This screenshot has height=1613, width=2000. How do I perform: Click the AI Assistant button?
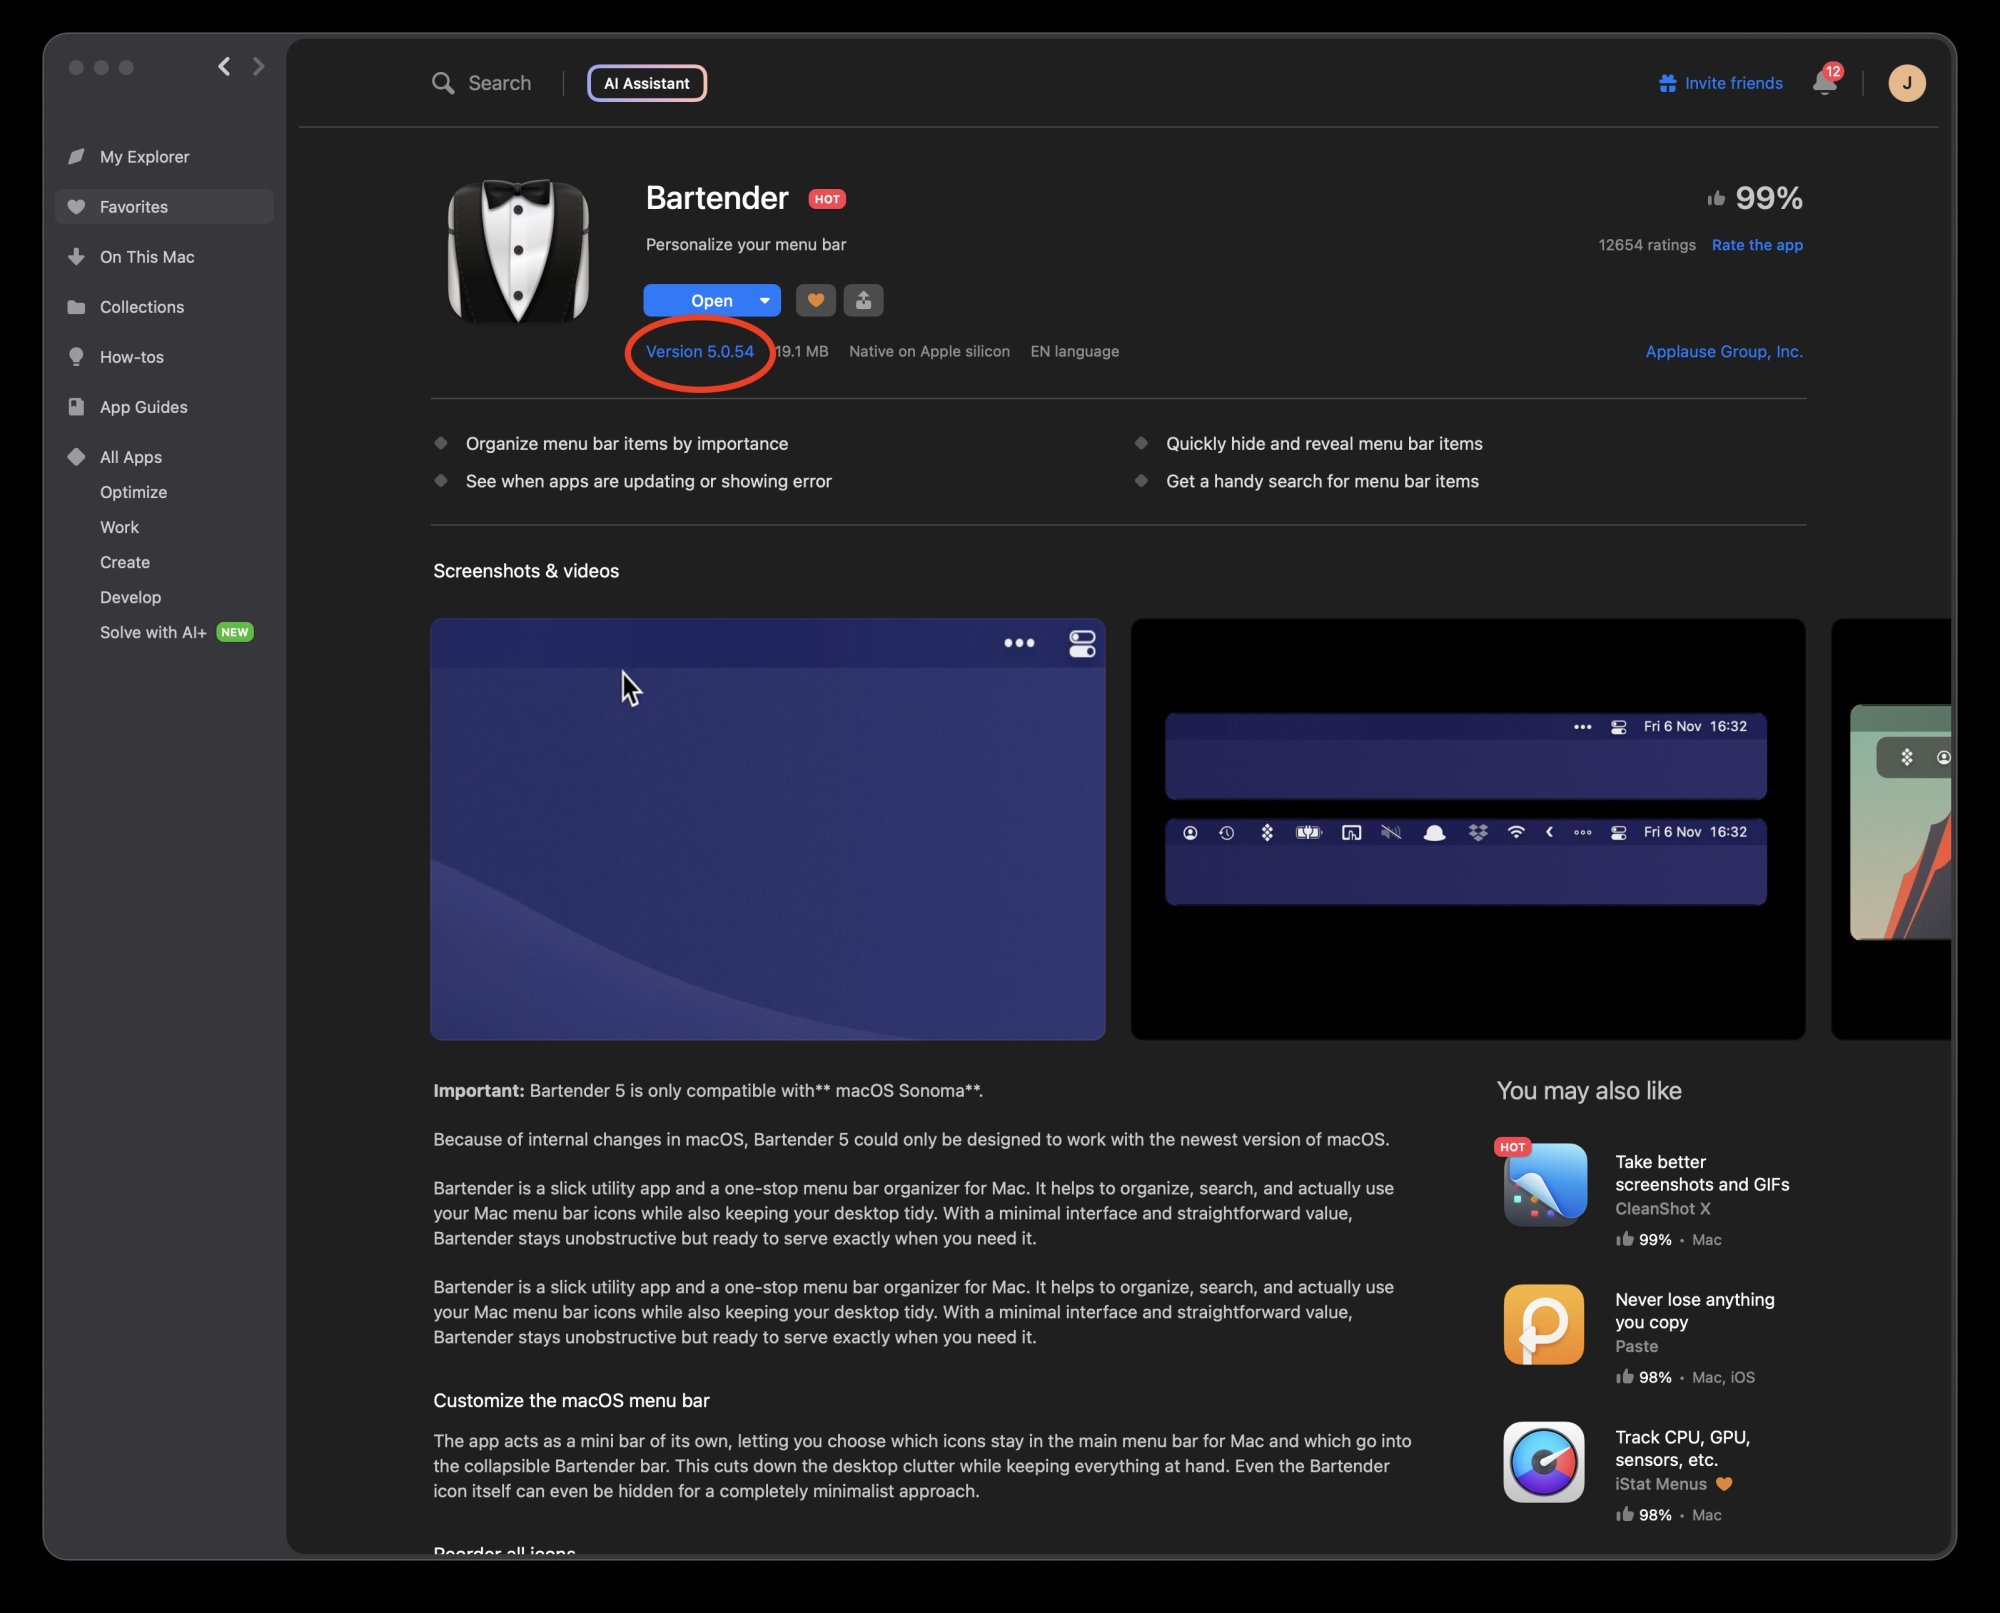click(x=647, y=83)
